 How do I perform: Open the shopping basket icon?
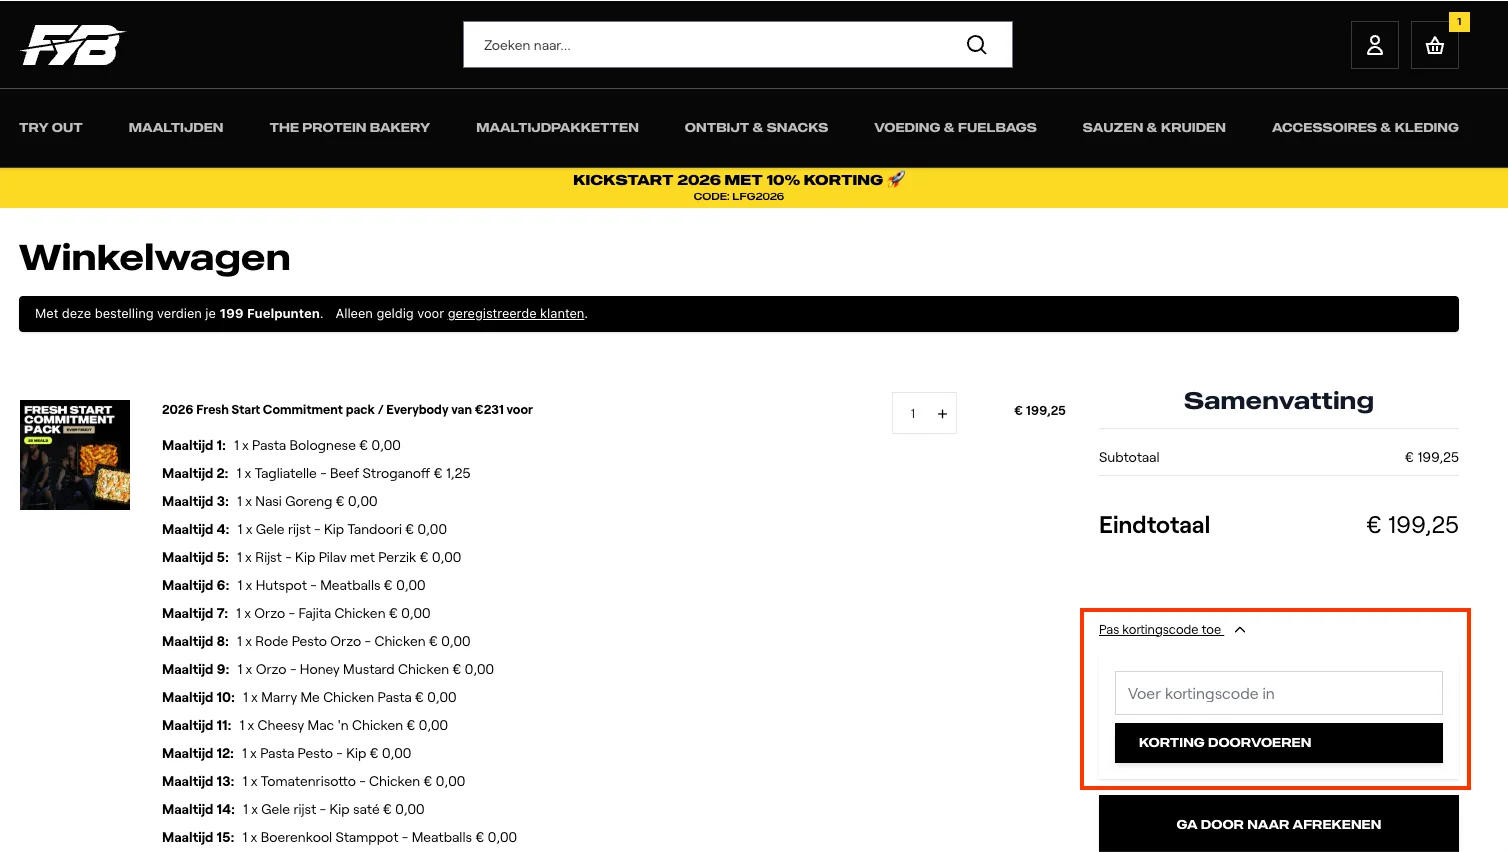click(x=1434, y=45)
